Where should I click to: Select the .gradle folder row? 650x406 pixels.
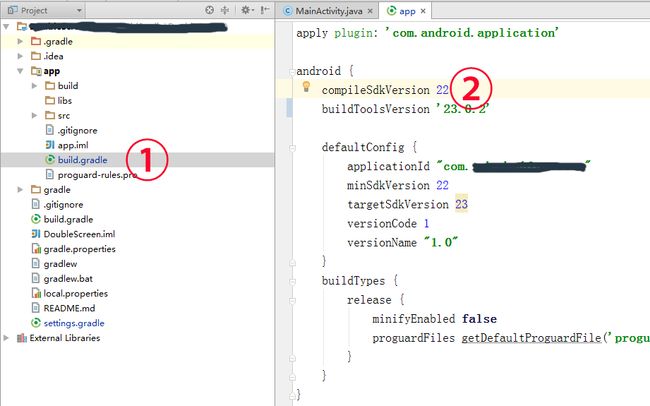(137, 41)
